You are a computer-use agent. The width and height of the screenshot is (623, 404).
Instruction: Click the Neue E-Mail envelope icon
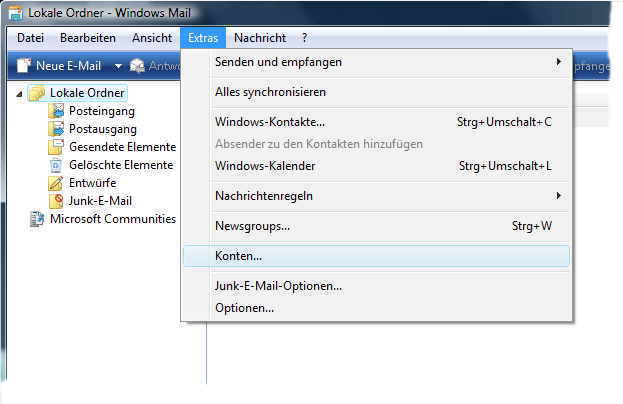tap(23, 66)
